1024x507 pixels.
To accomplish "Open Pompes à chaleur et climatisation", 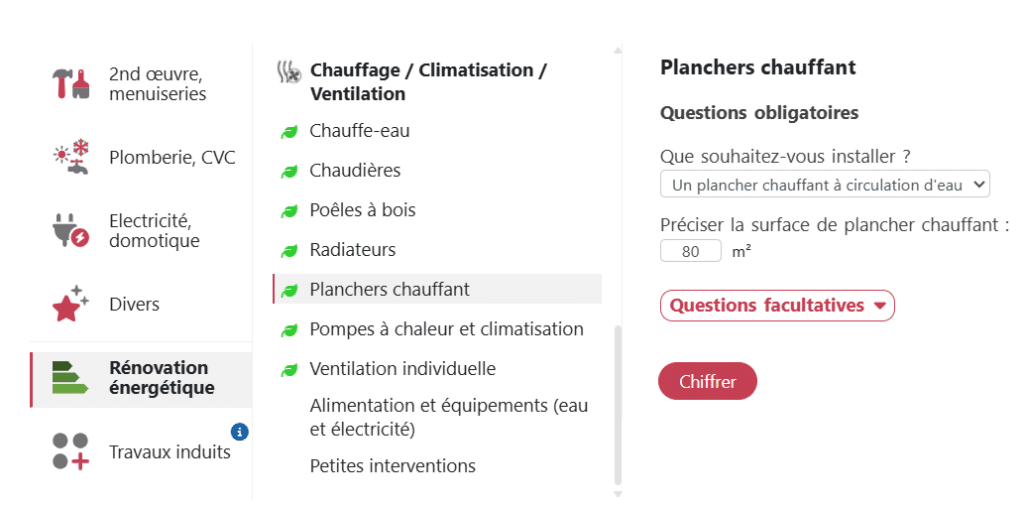I will pos(446,329).
